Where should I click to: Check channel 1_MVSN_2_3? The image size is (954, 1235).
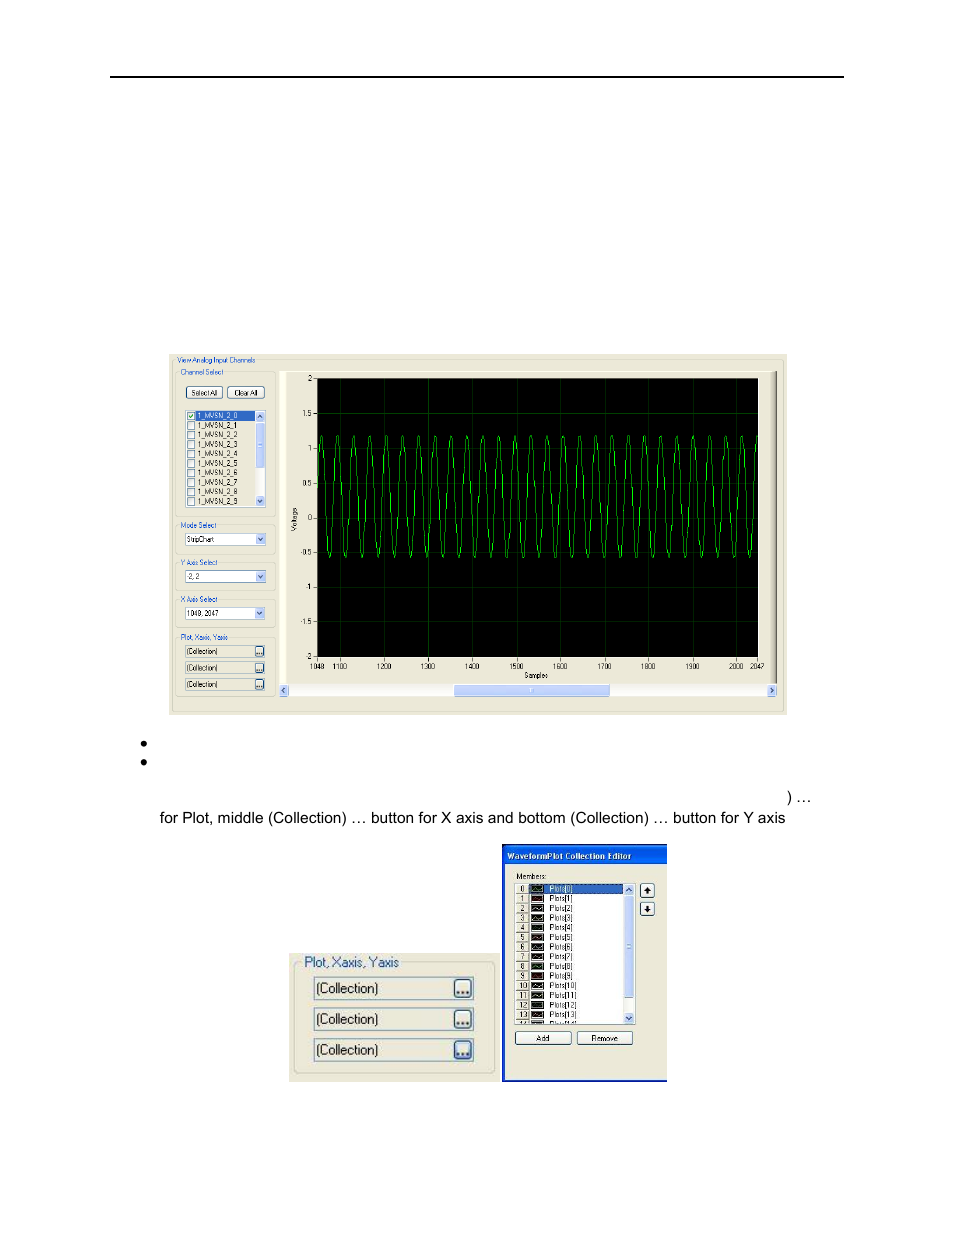tap(191, 445)
